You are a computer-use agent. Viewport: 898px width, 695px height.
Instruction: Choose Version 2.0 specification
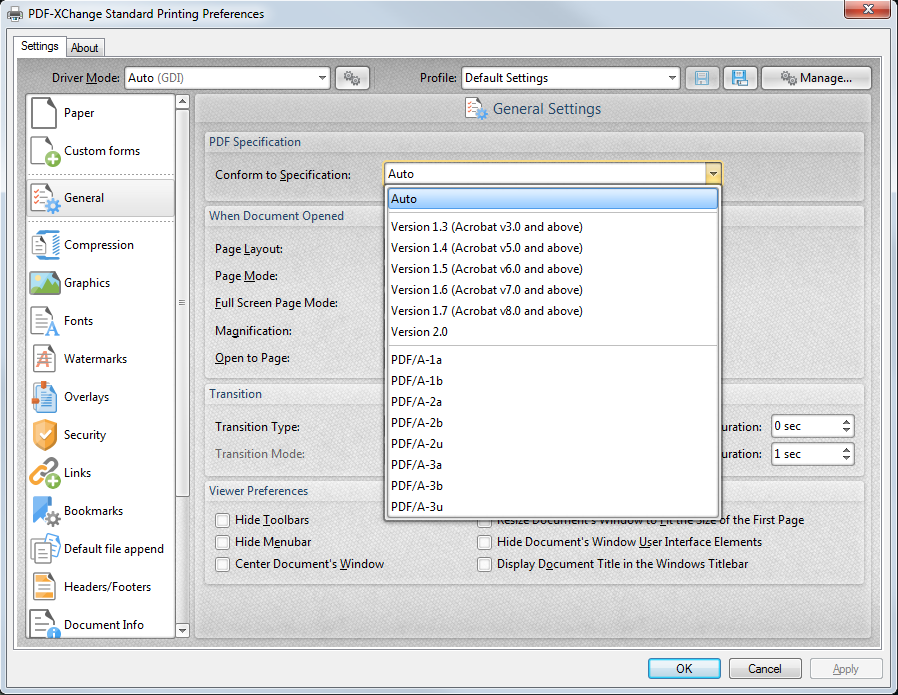(x=553, y=332)
